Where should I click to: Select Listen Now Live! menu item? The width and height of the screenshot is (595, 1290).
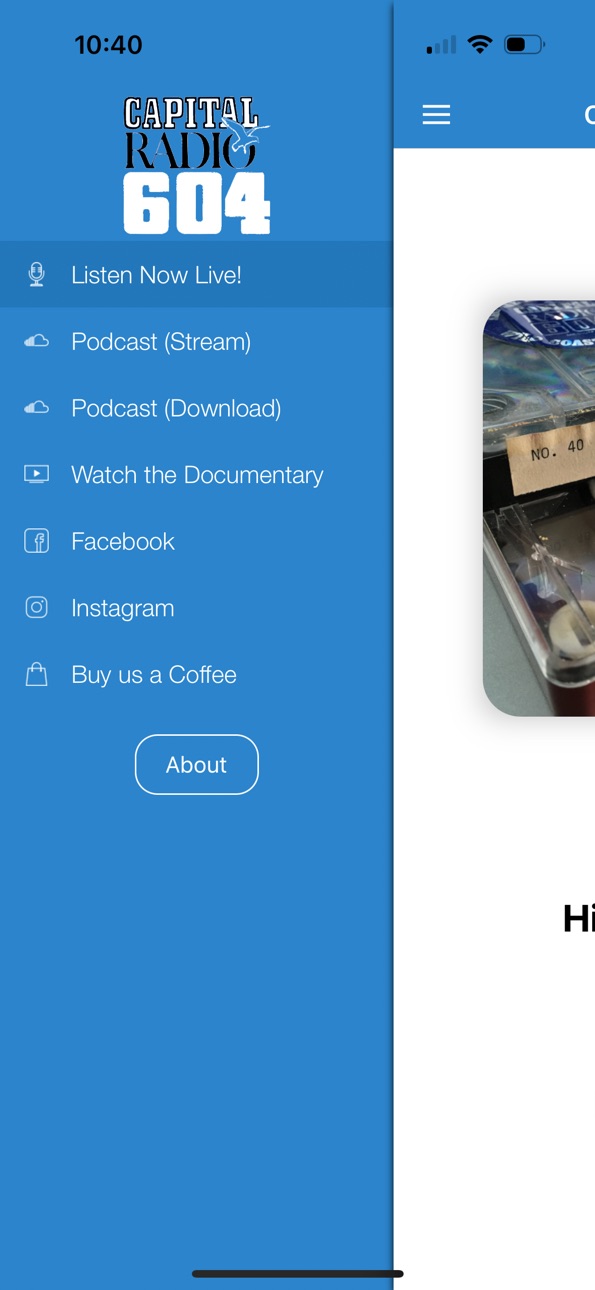click(x=196, y=275)
